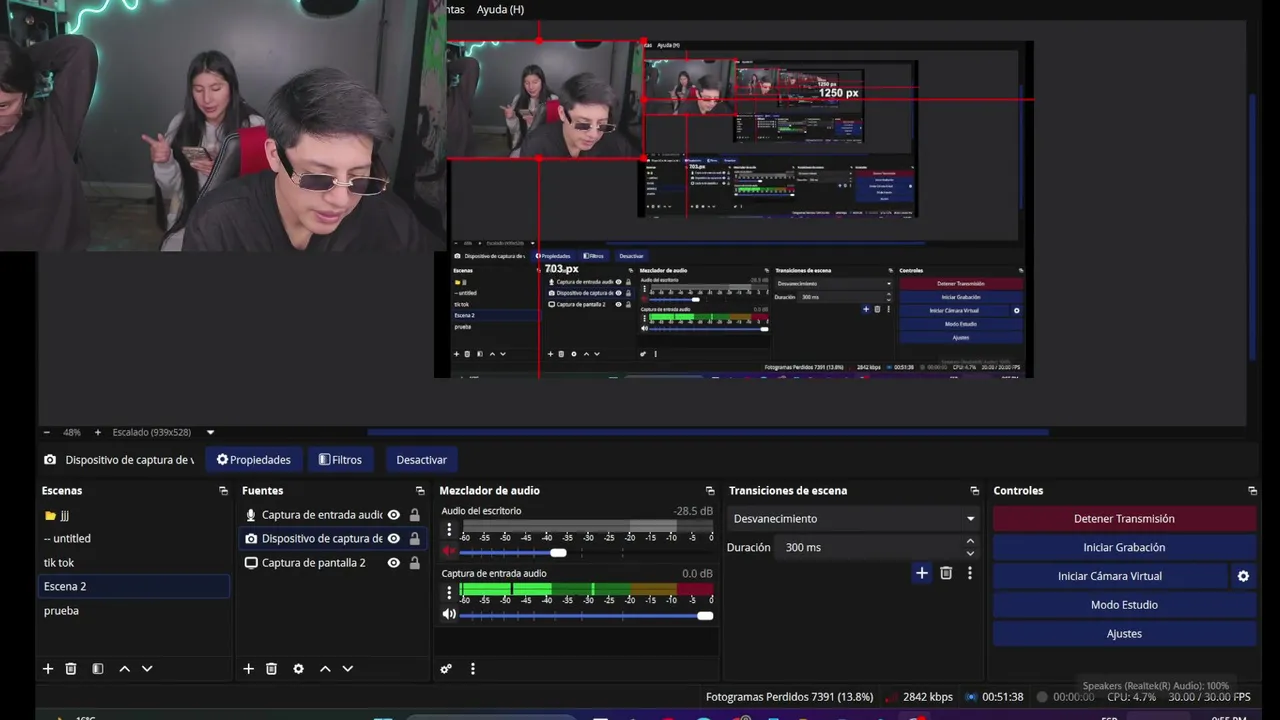Toggle lock on Captura de pantalla 2
Screen dimensions: 1280x720
coord(414,563)
